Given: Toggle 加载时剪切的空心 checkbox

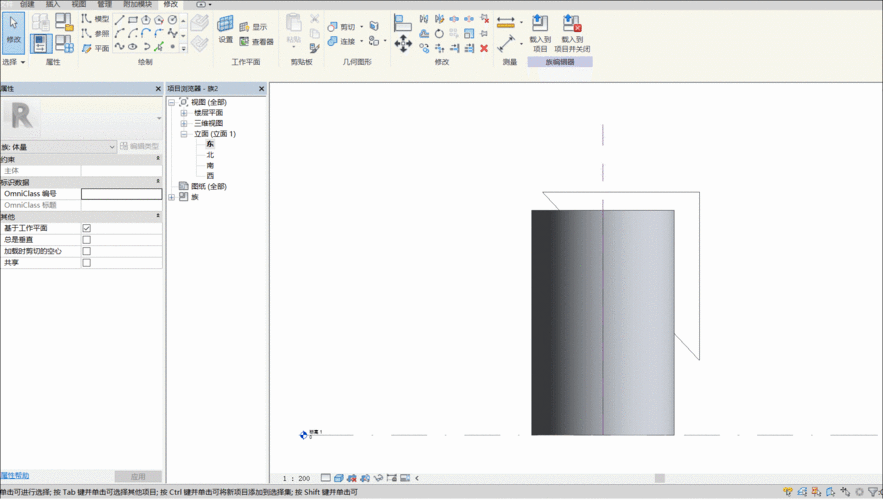Looking at the screenshot, I should [87, 251].
